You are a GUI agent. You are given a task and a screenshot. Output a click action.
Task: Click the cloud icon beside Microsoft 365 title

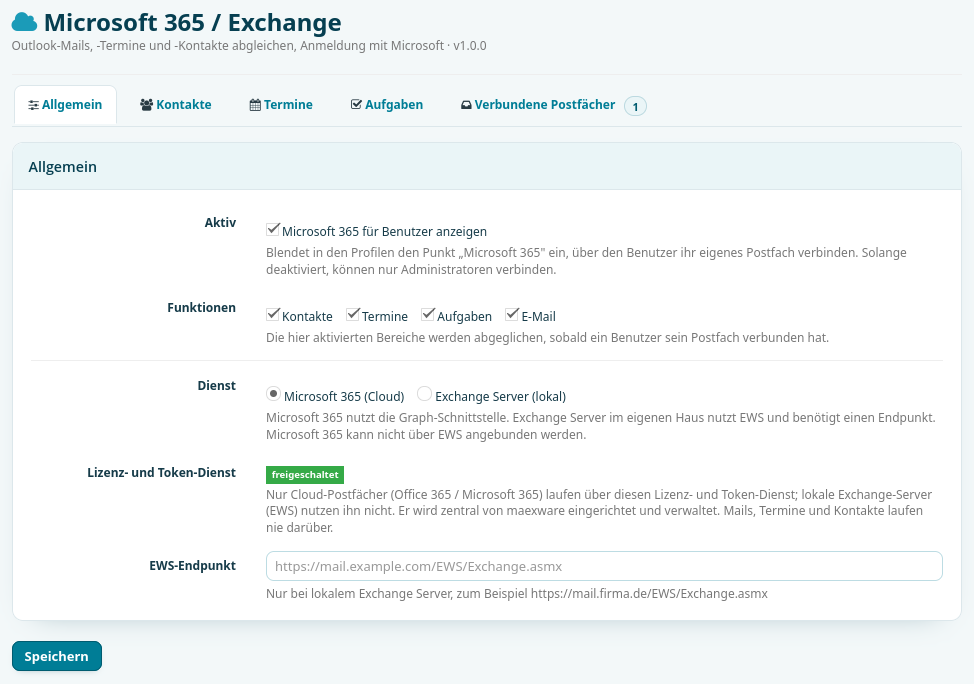point(25,22)
